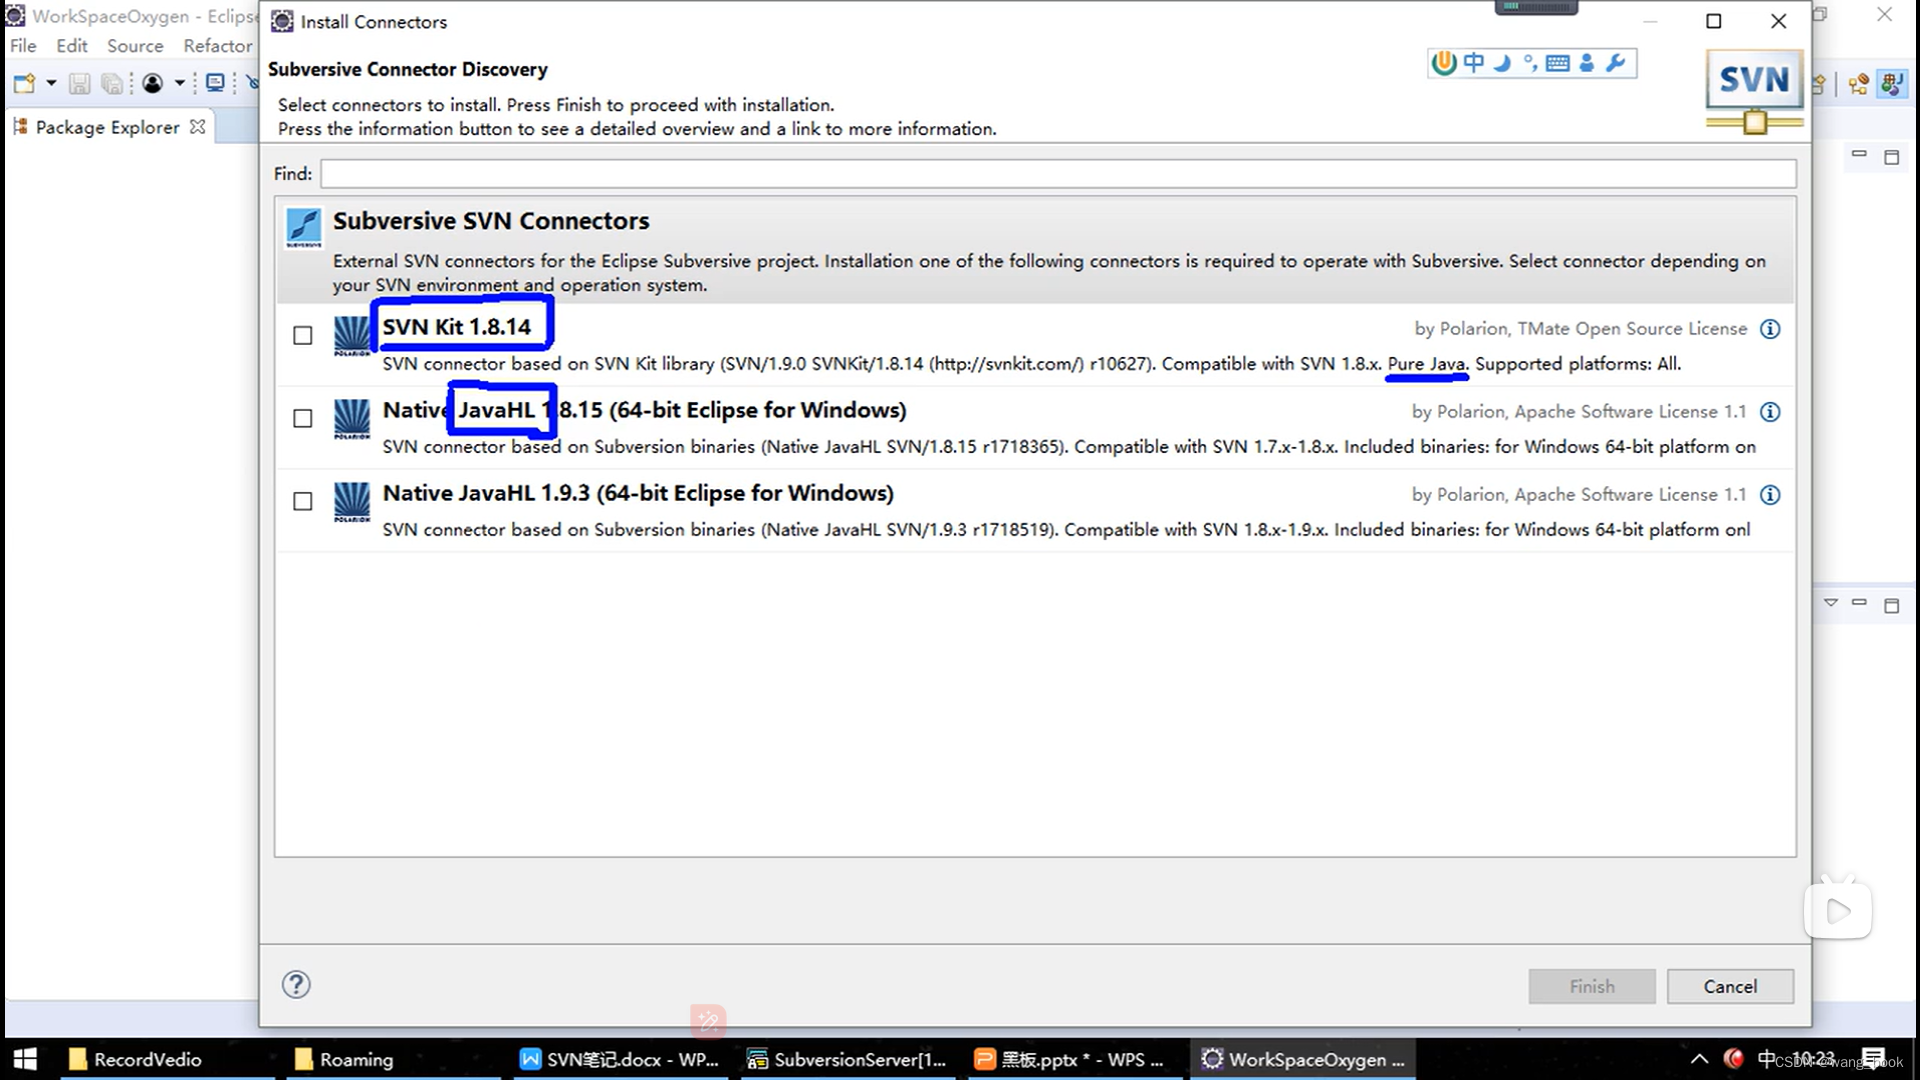This screenshot has height=1080, width=1920.
Task: Open the Eclipse Edit menu
Action: coord(71,46)
